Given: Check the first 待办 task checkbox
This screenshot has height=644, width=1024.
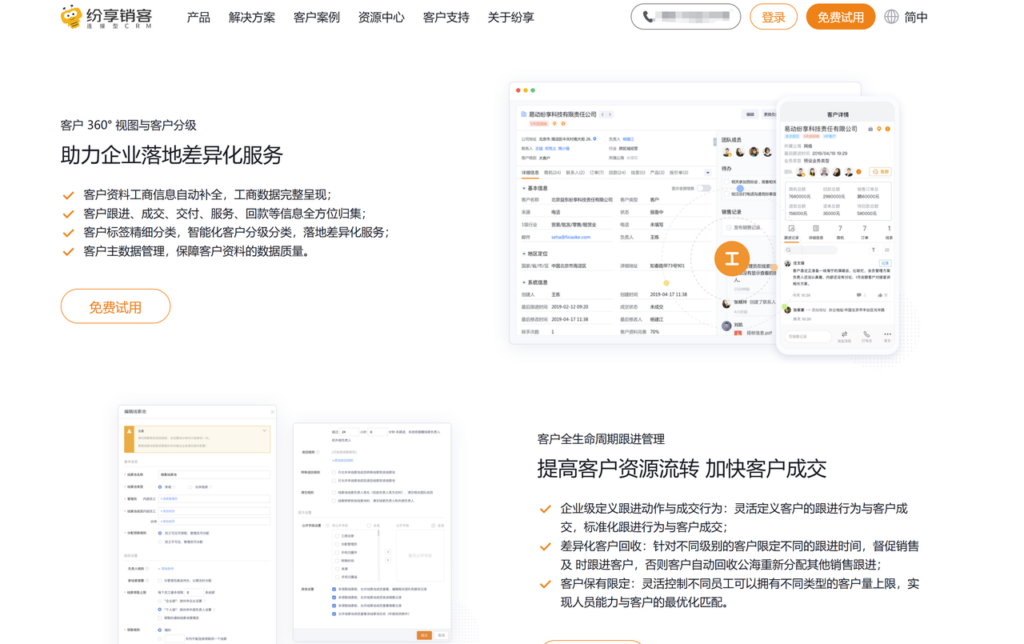Looking at the screenshot, I should 727,180.
